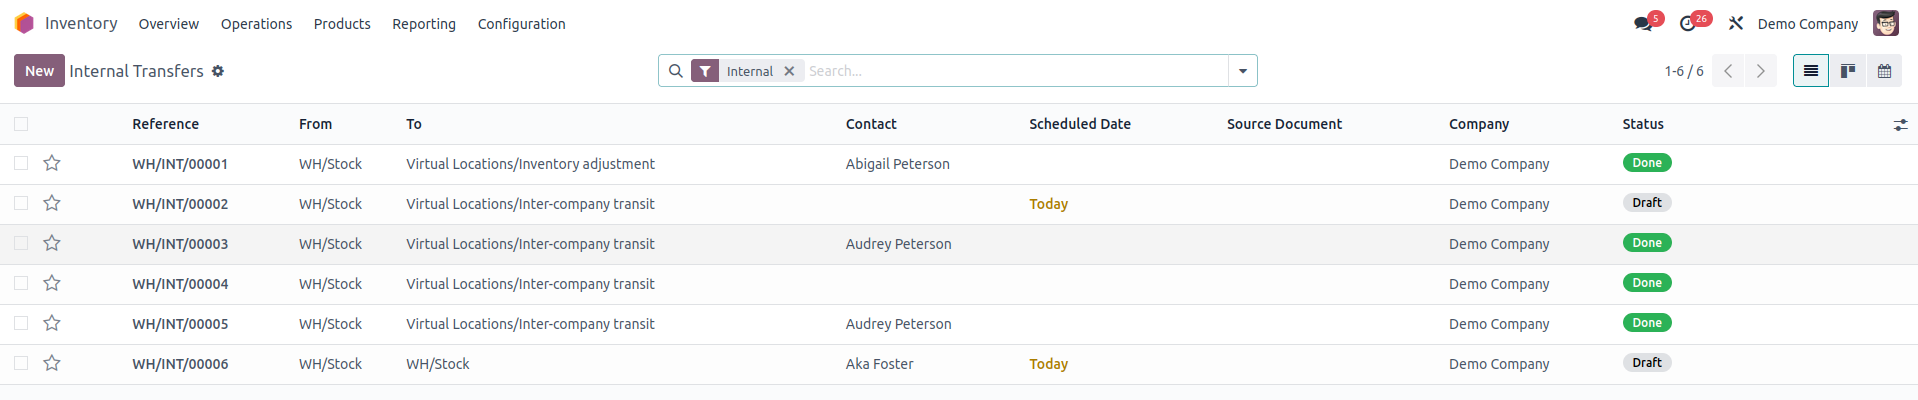Mark WH/INT/00006 as favorite star
The width and height of the screenshot is (1918, 400).
(x=52, y=363)
